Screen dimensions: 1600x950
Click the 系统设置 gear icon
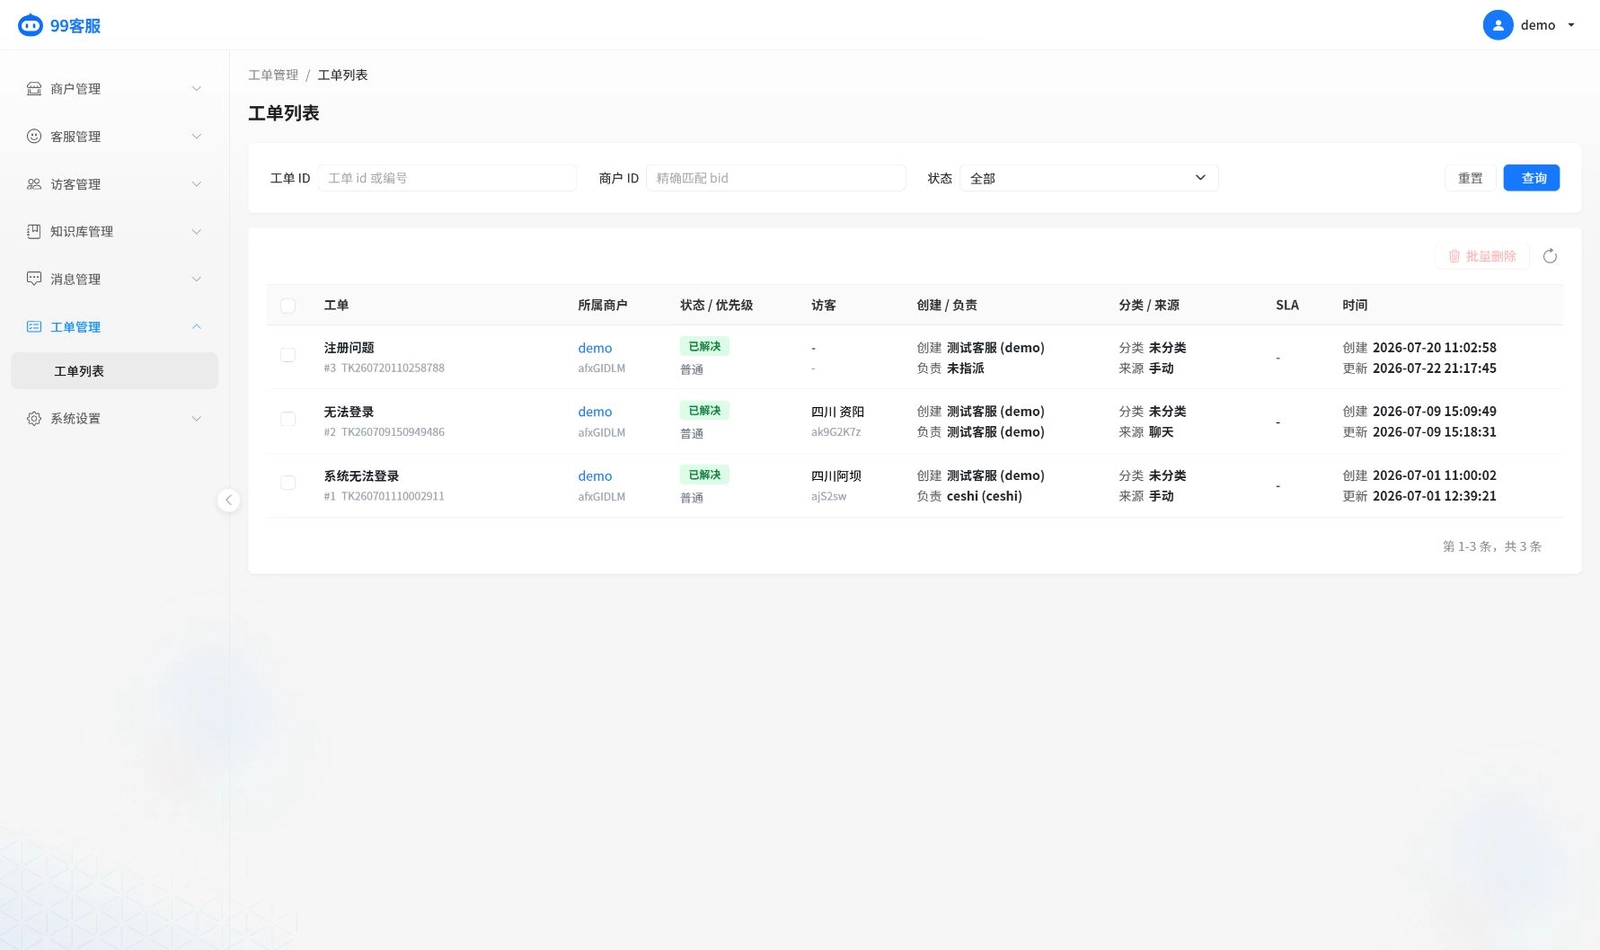34,418
